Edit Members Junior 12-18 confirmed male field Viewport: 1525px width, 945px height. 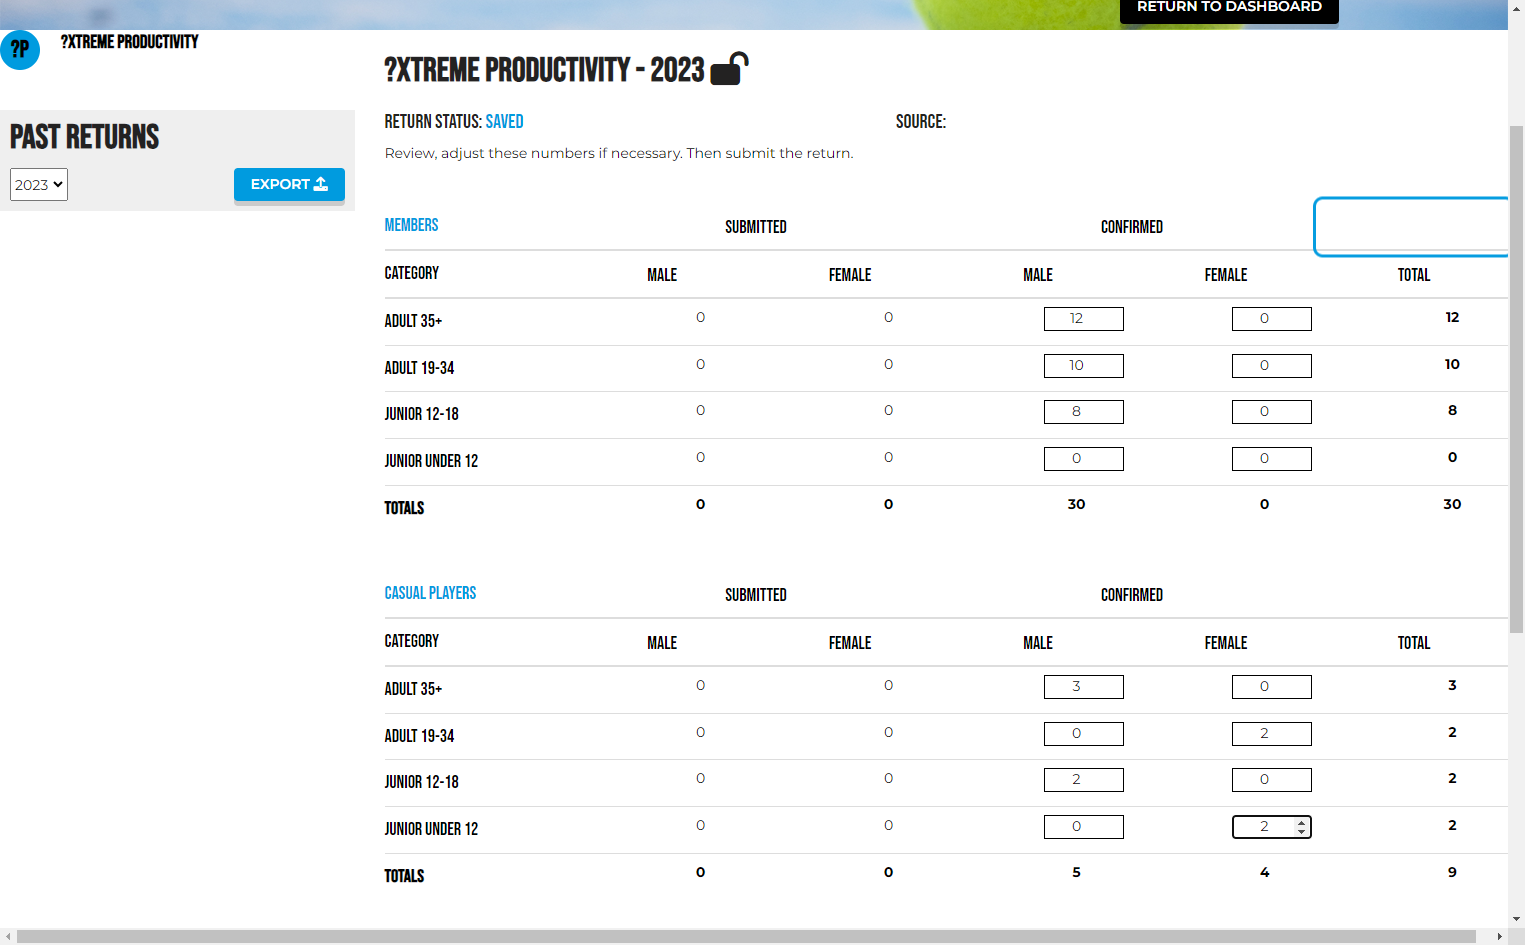[1084, 412]
